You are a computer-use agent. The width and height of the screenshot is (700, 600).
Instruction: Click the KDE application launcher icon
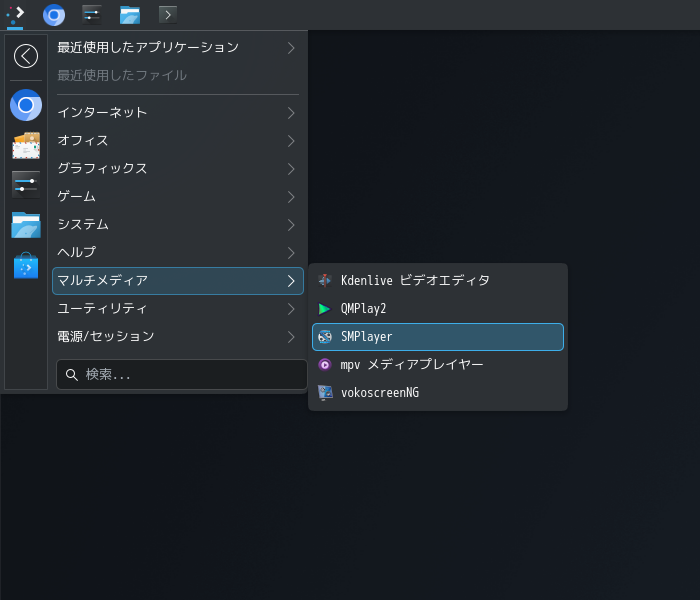[x=15, y=14]
